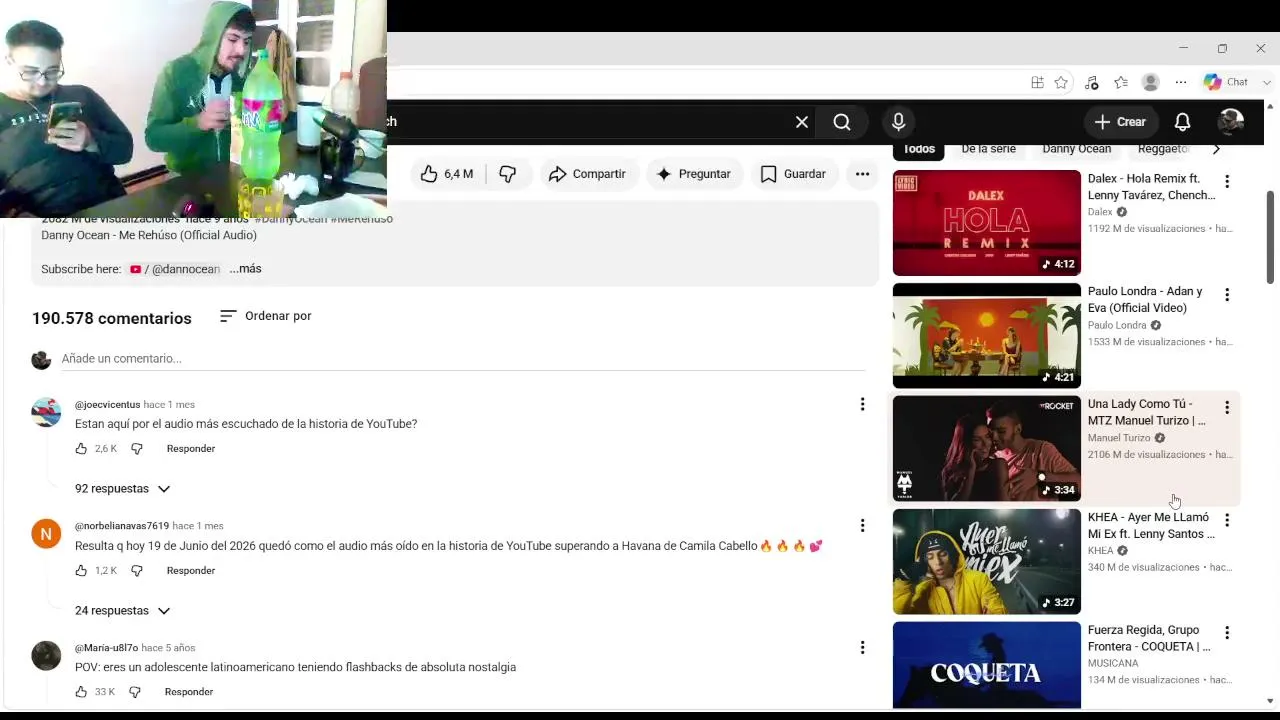Clear the YouTube search box with the X
This screenshot has width=1280, height=720.
[802, 122]
